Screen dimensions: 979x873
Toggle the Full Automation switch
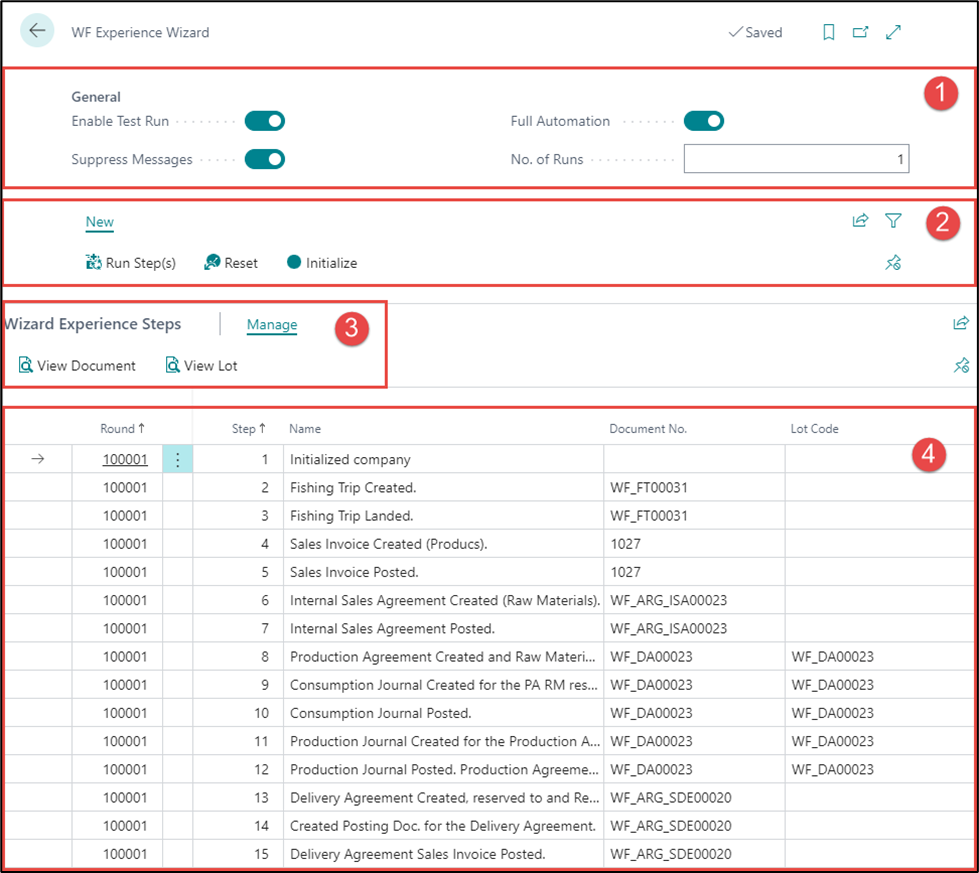tap(704, 121)
